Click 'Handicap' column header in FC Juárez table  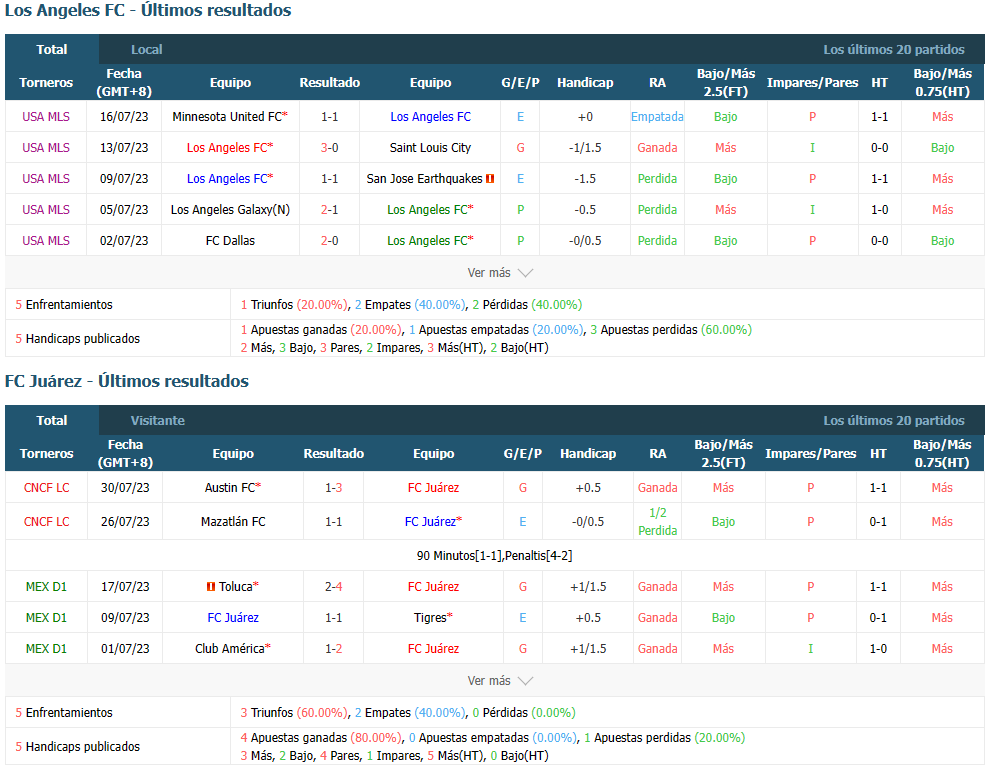click(588, 453)
